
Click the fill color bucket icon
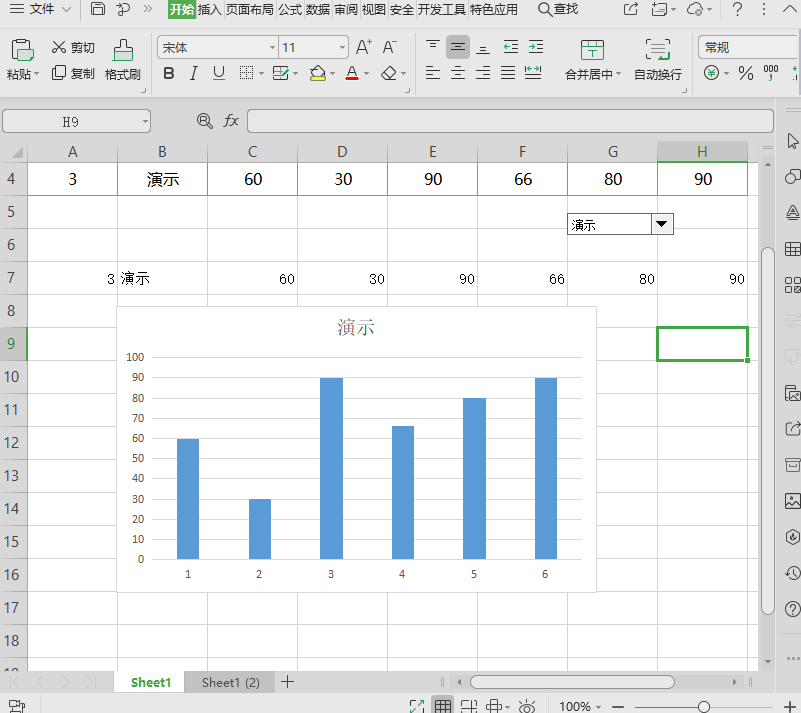click(x=317, y=74)
